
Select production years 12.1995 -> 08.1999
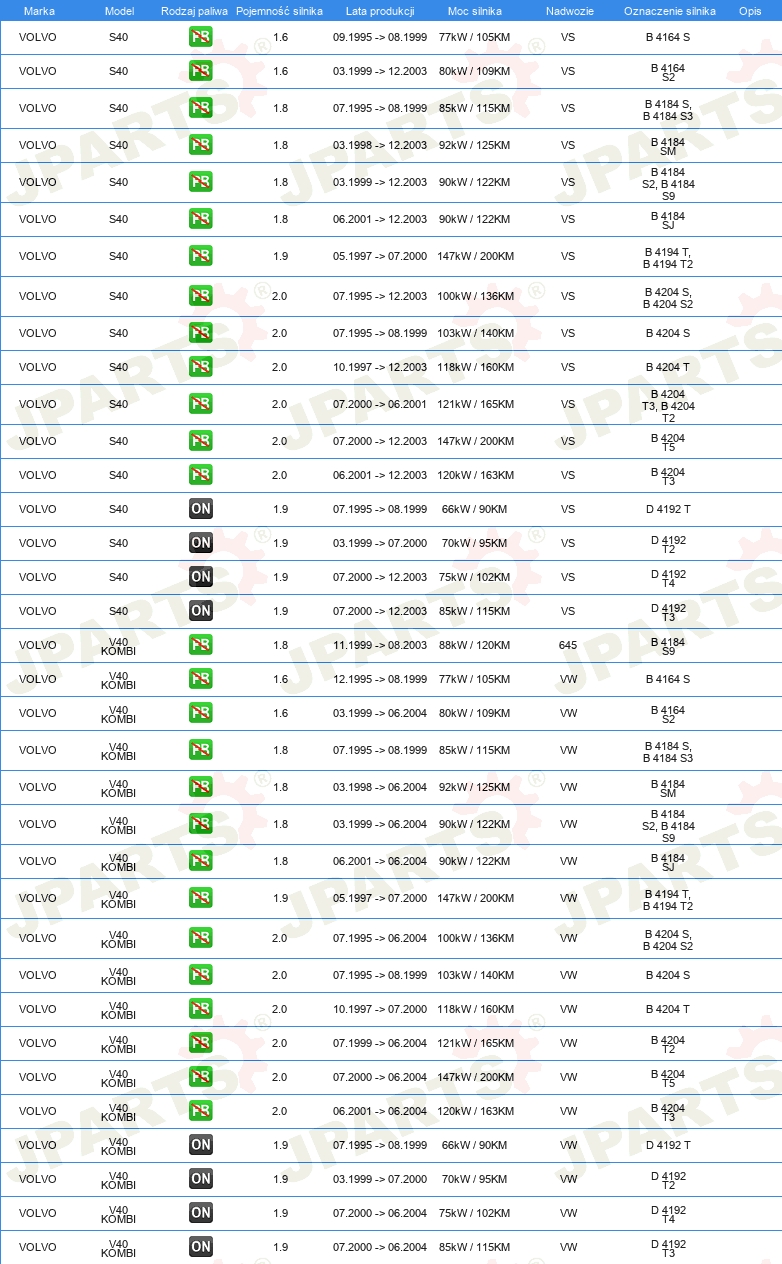tap(380, 679)
